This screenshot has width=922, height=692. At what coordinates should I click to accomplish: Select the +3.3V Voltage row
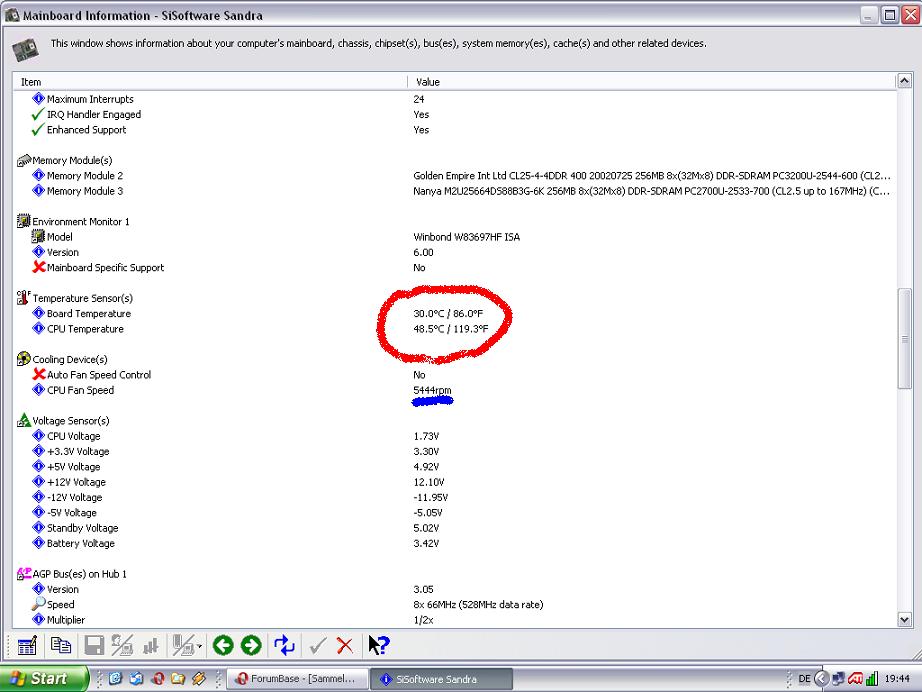pos(454,451)
